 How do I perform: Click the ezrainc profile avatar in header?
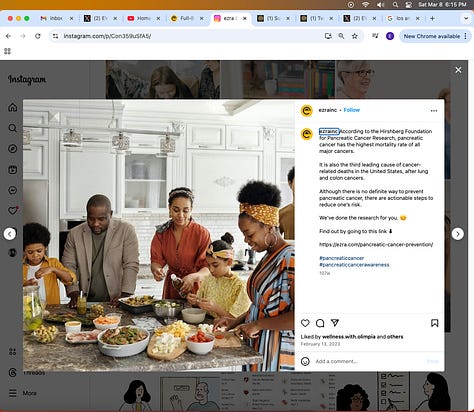click(x=307, y=110)
